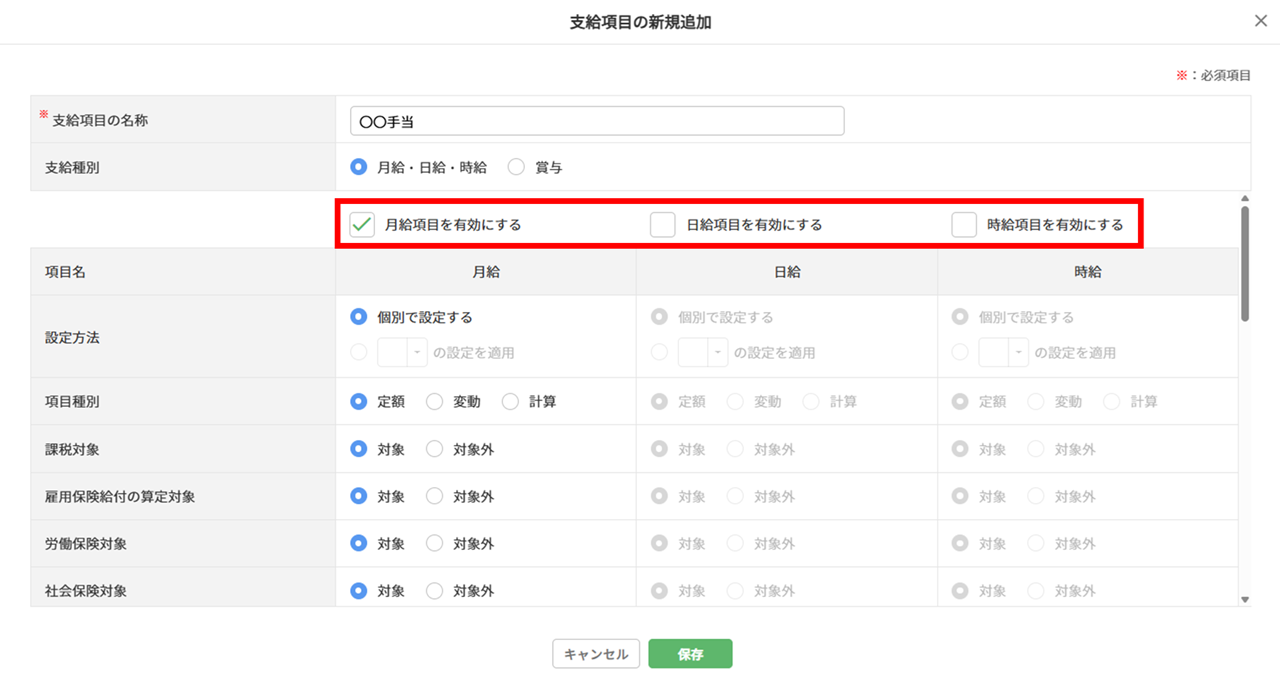
Task: Select 賞与 payment type radio
Action: pyautogui.click(x=516, y=168)
